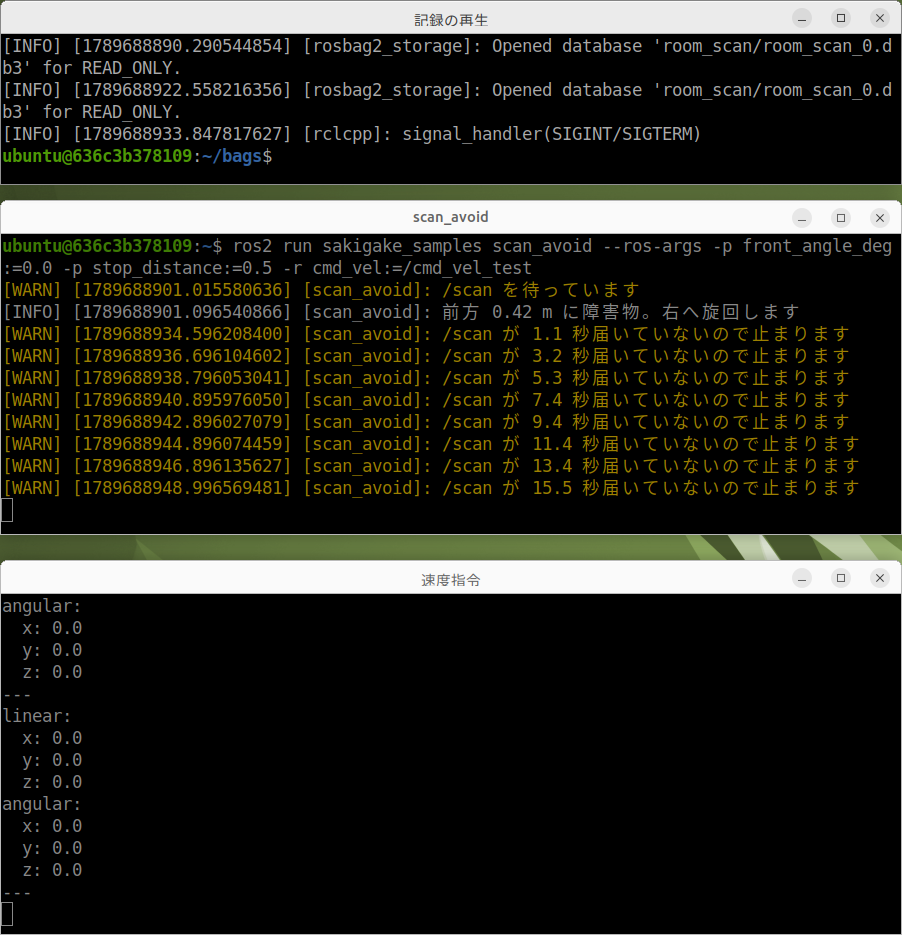The height and width of the screenshot is (935, 902).
Task: Click the log line timestamped 1789688922.558216356
Action: 447,101
